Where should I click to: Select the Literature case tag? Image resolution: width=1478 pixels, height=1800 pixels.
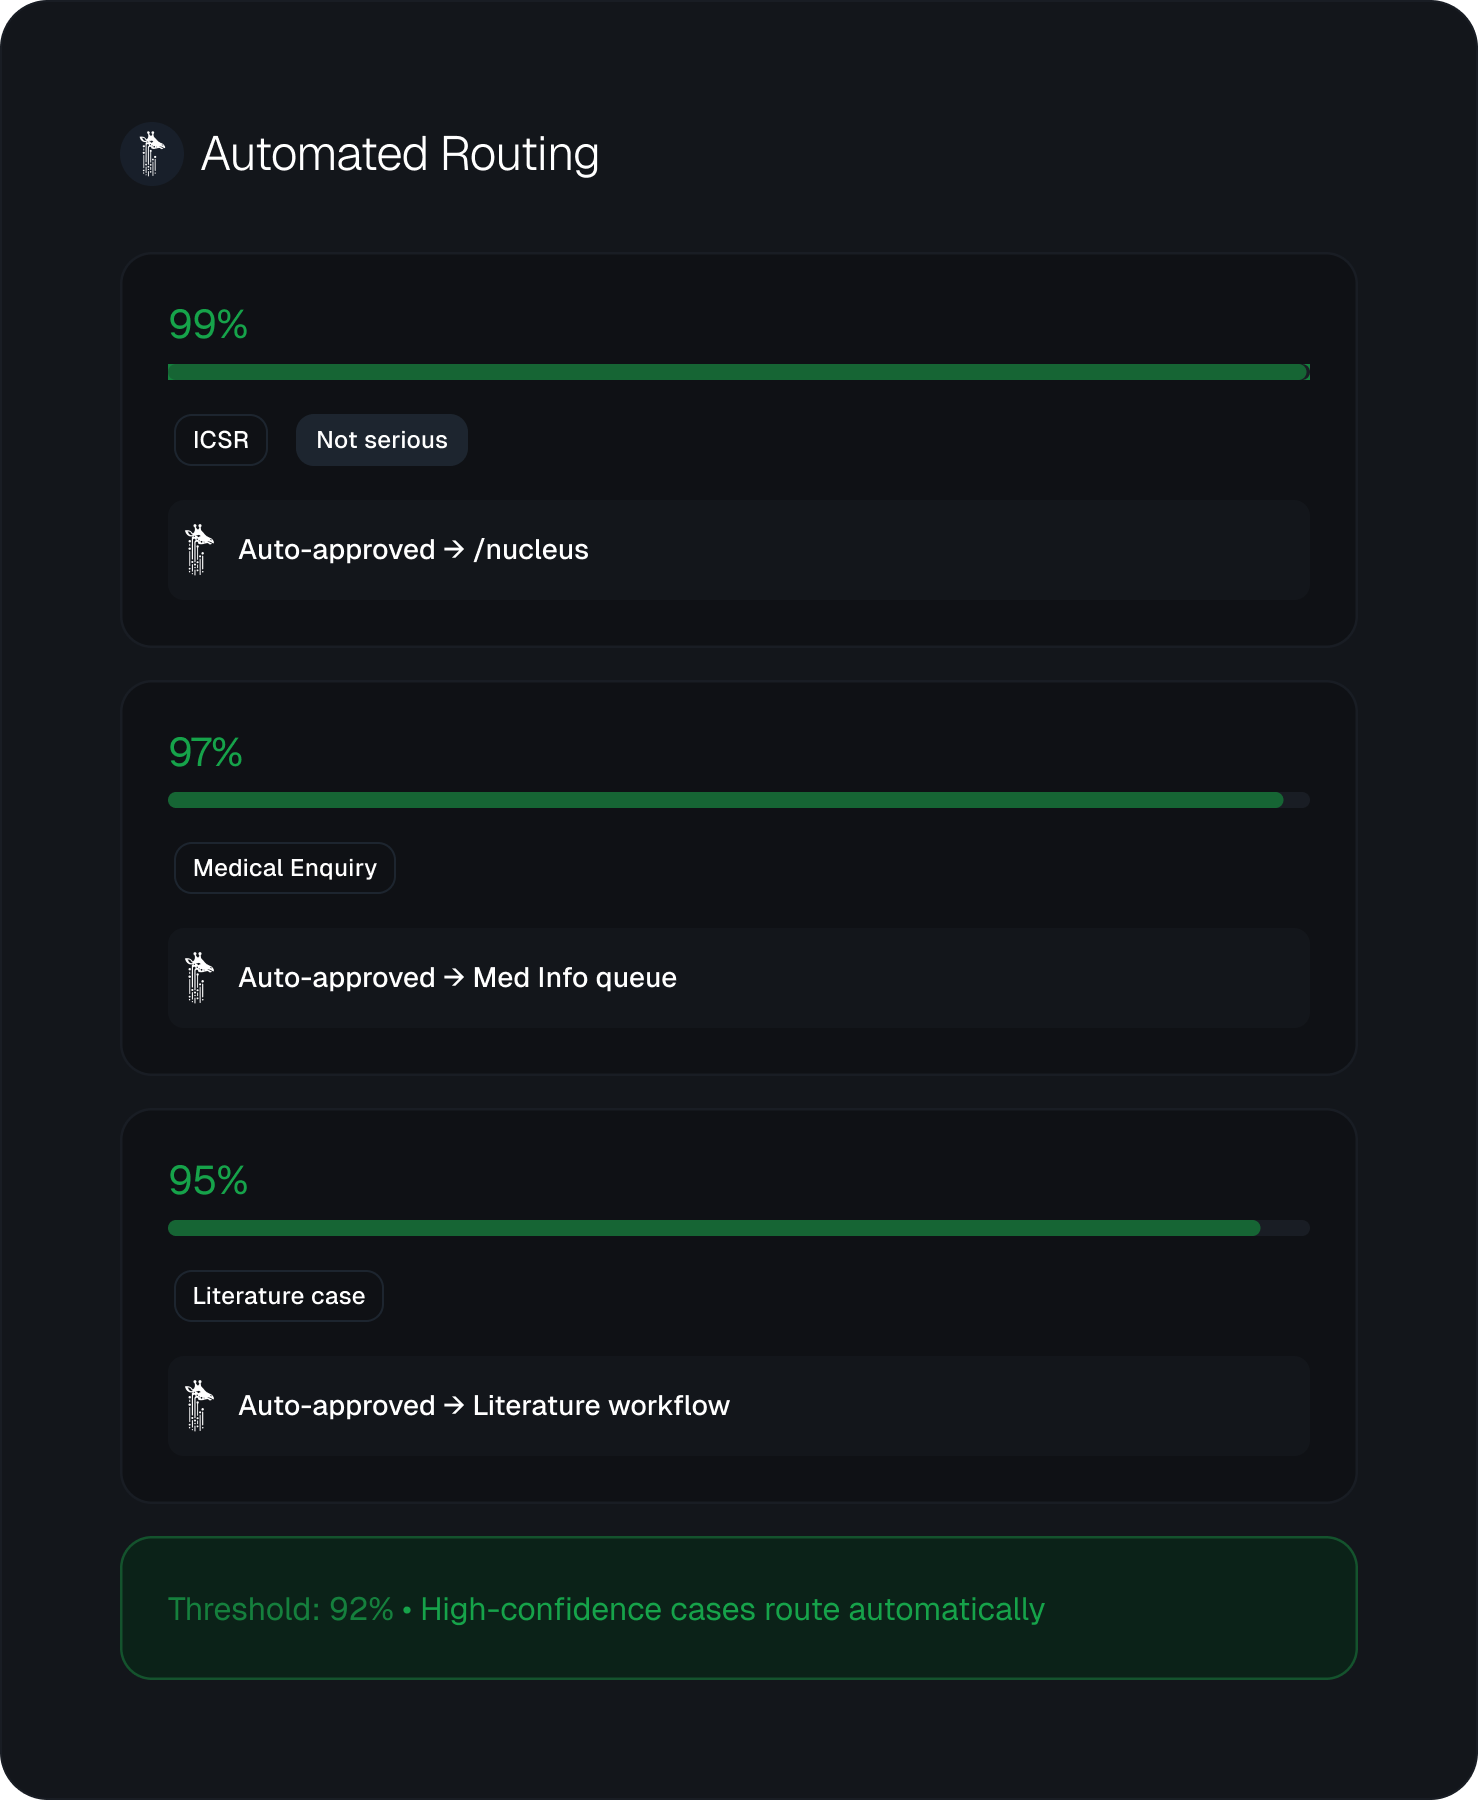[279, 1296]
